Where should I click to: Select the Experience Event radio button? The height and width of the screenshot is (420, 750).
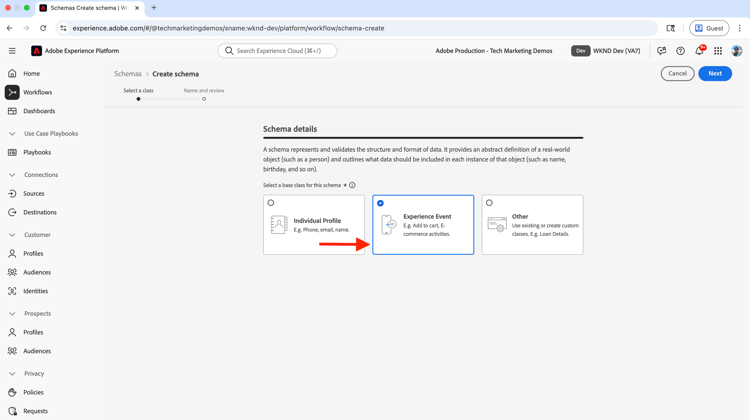(x=380, y=203)
